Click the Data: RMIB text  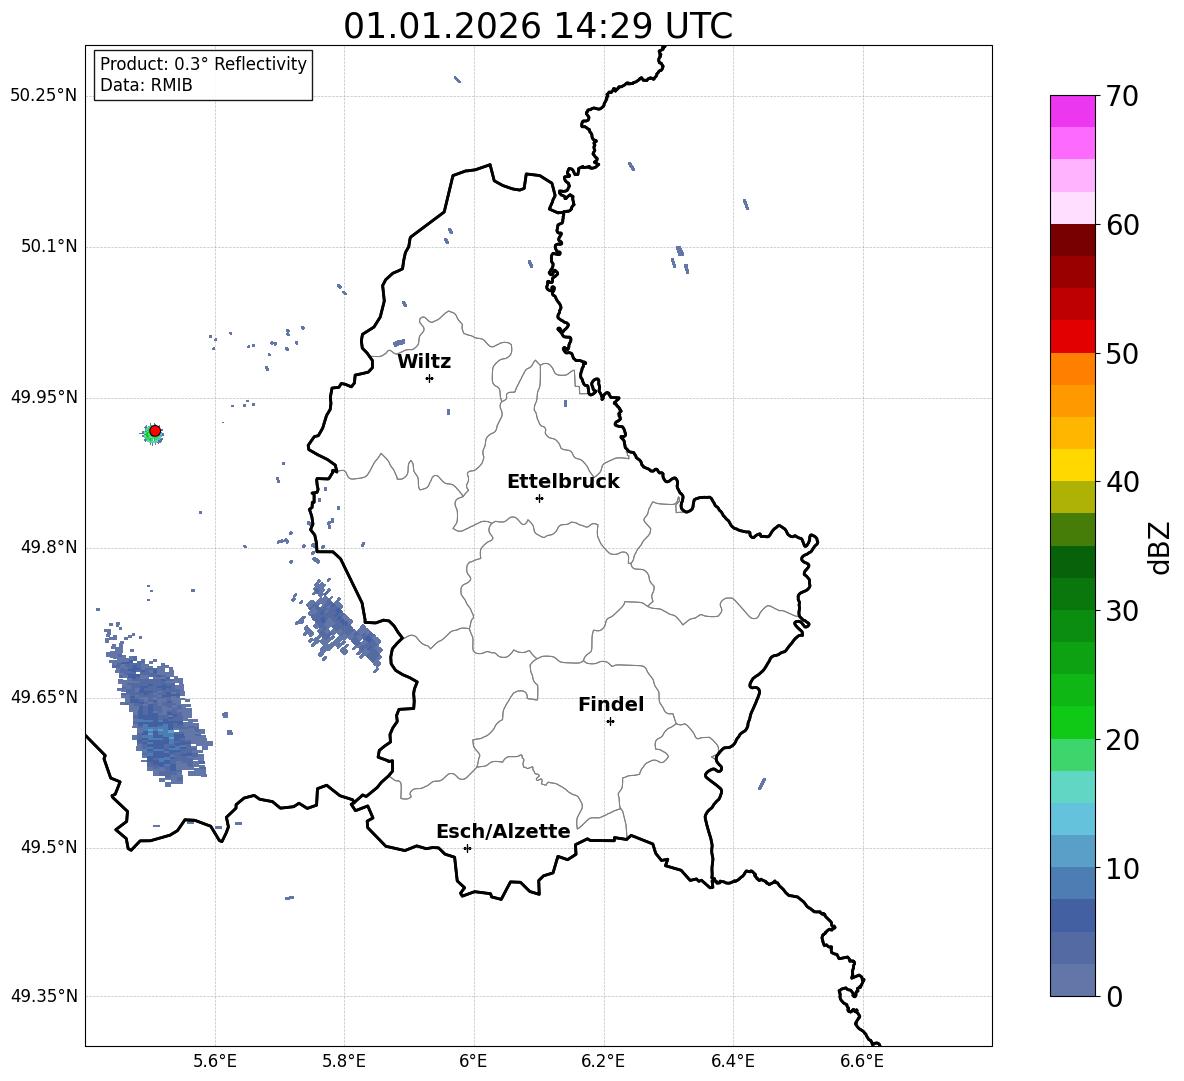tap(146, 85)
